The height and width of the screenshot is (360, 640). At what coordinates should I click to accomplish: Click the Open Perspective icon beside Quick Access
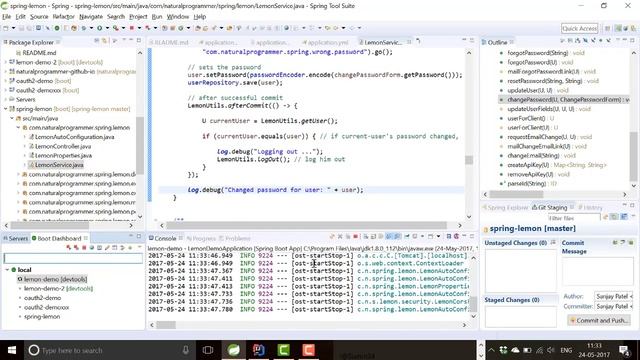tap(607, 28)
